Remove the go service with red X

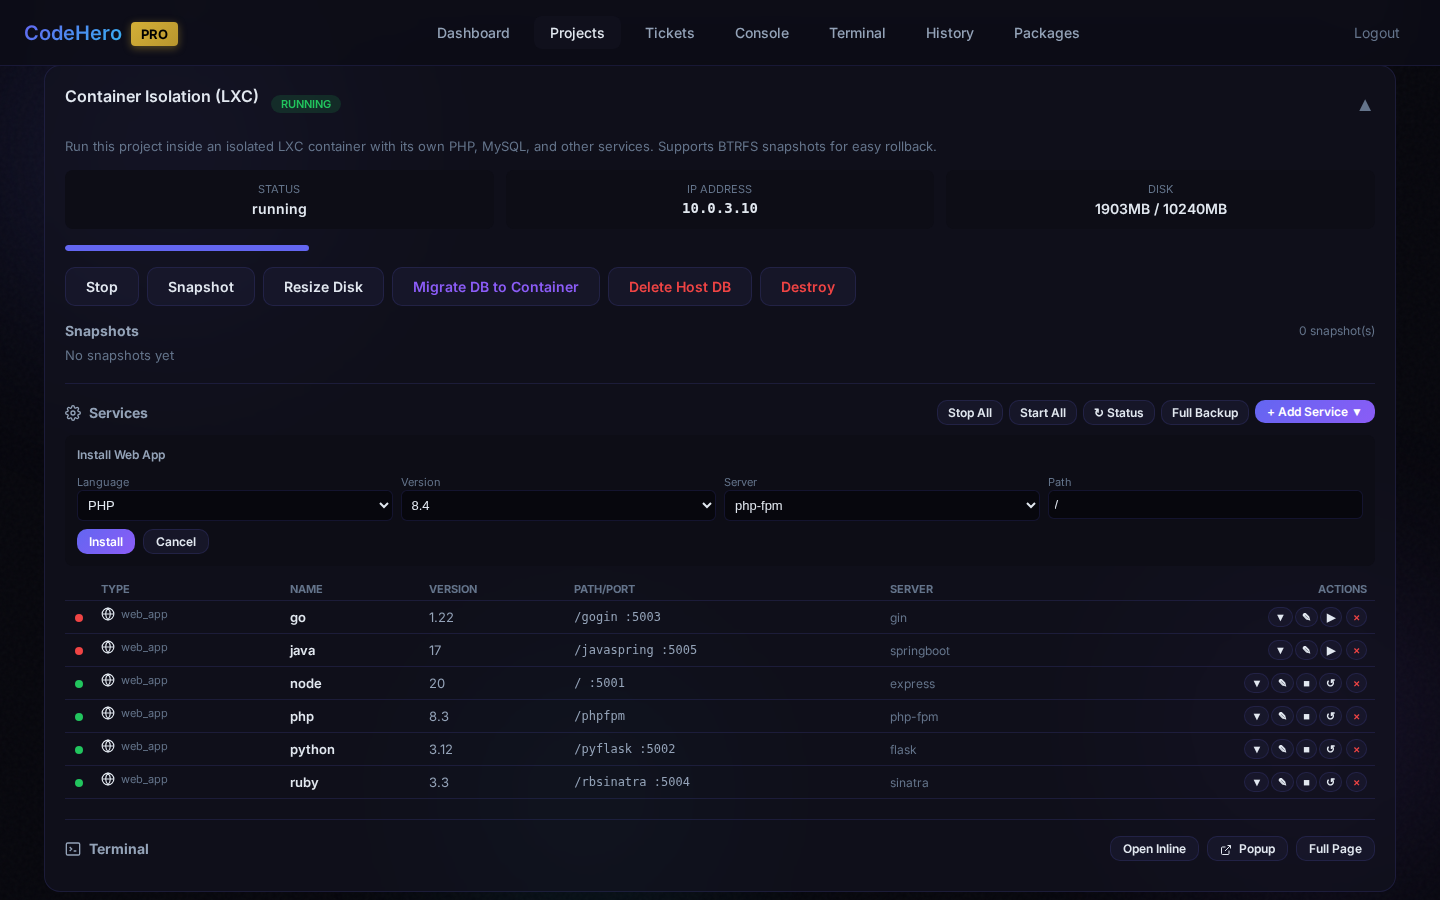point(1356,618)
